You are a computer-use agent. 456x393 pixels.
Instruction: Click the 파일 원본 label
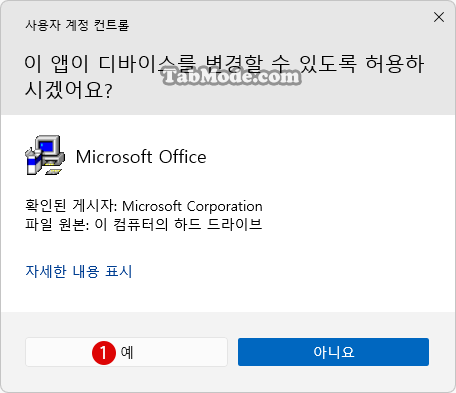(x=57, y=224)
